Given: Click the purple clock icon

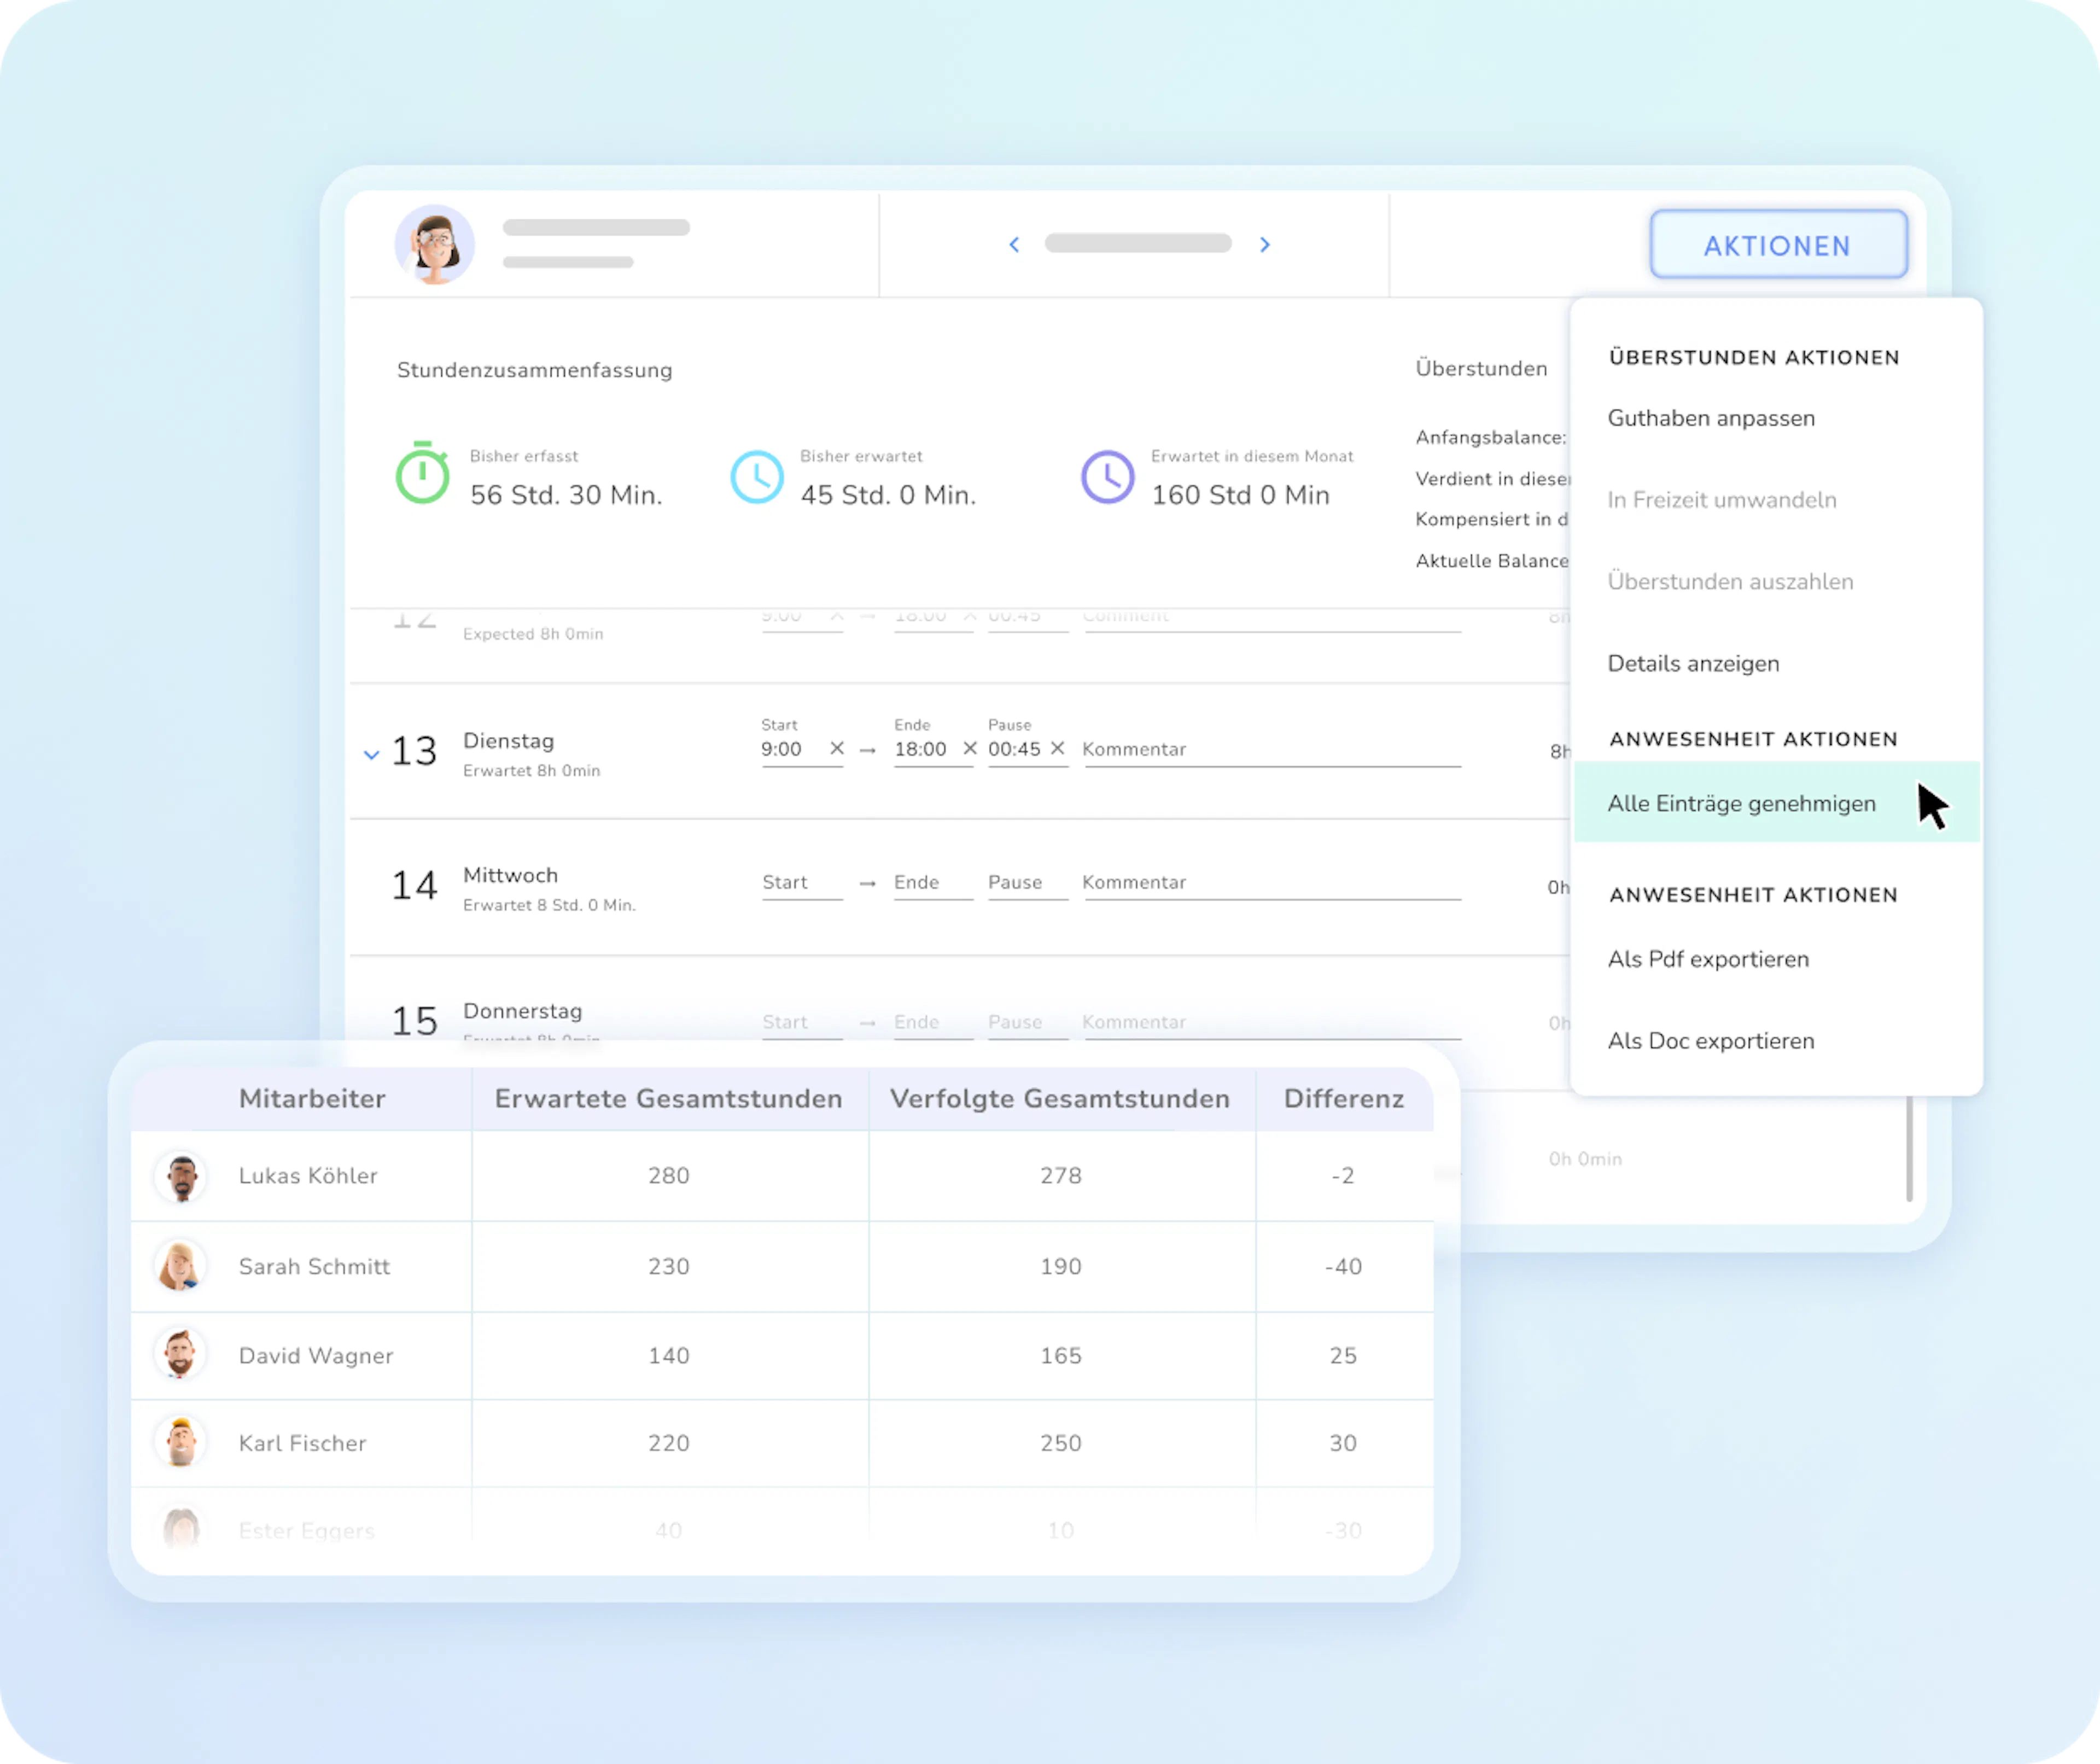Looking at the screenshot, I should point(1107,477).
